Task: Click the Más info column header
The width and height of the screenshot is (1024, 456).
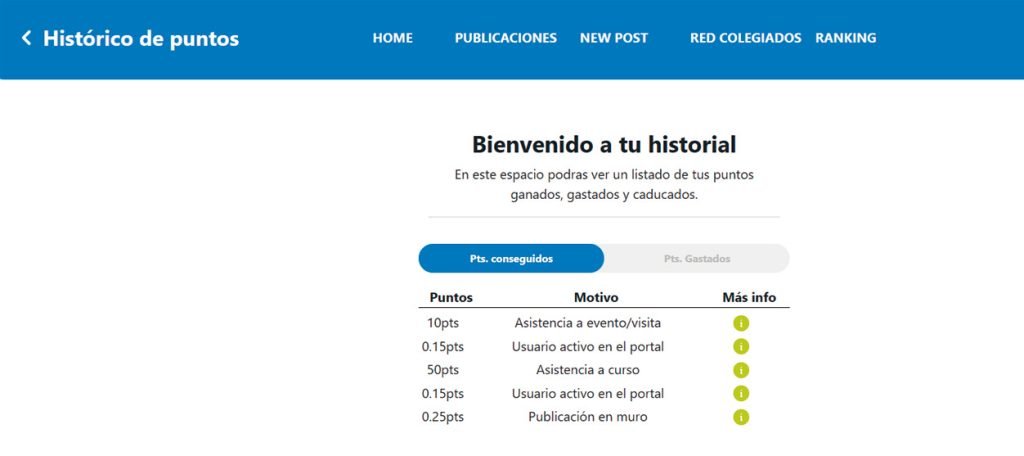Action: click(x=749, y=297)
